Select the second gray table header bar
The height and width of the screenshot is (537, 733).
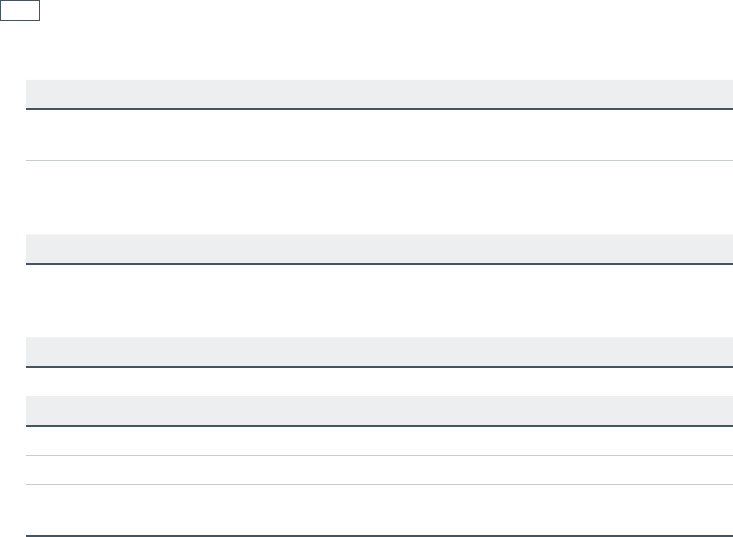click(x=379, y=249)
